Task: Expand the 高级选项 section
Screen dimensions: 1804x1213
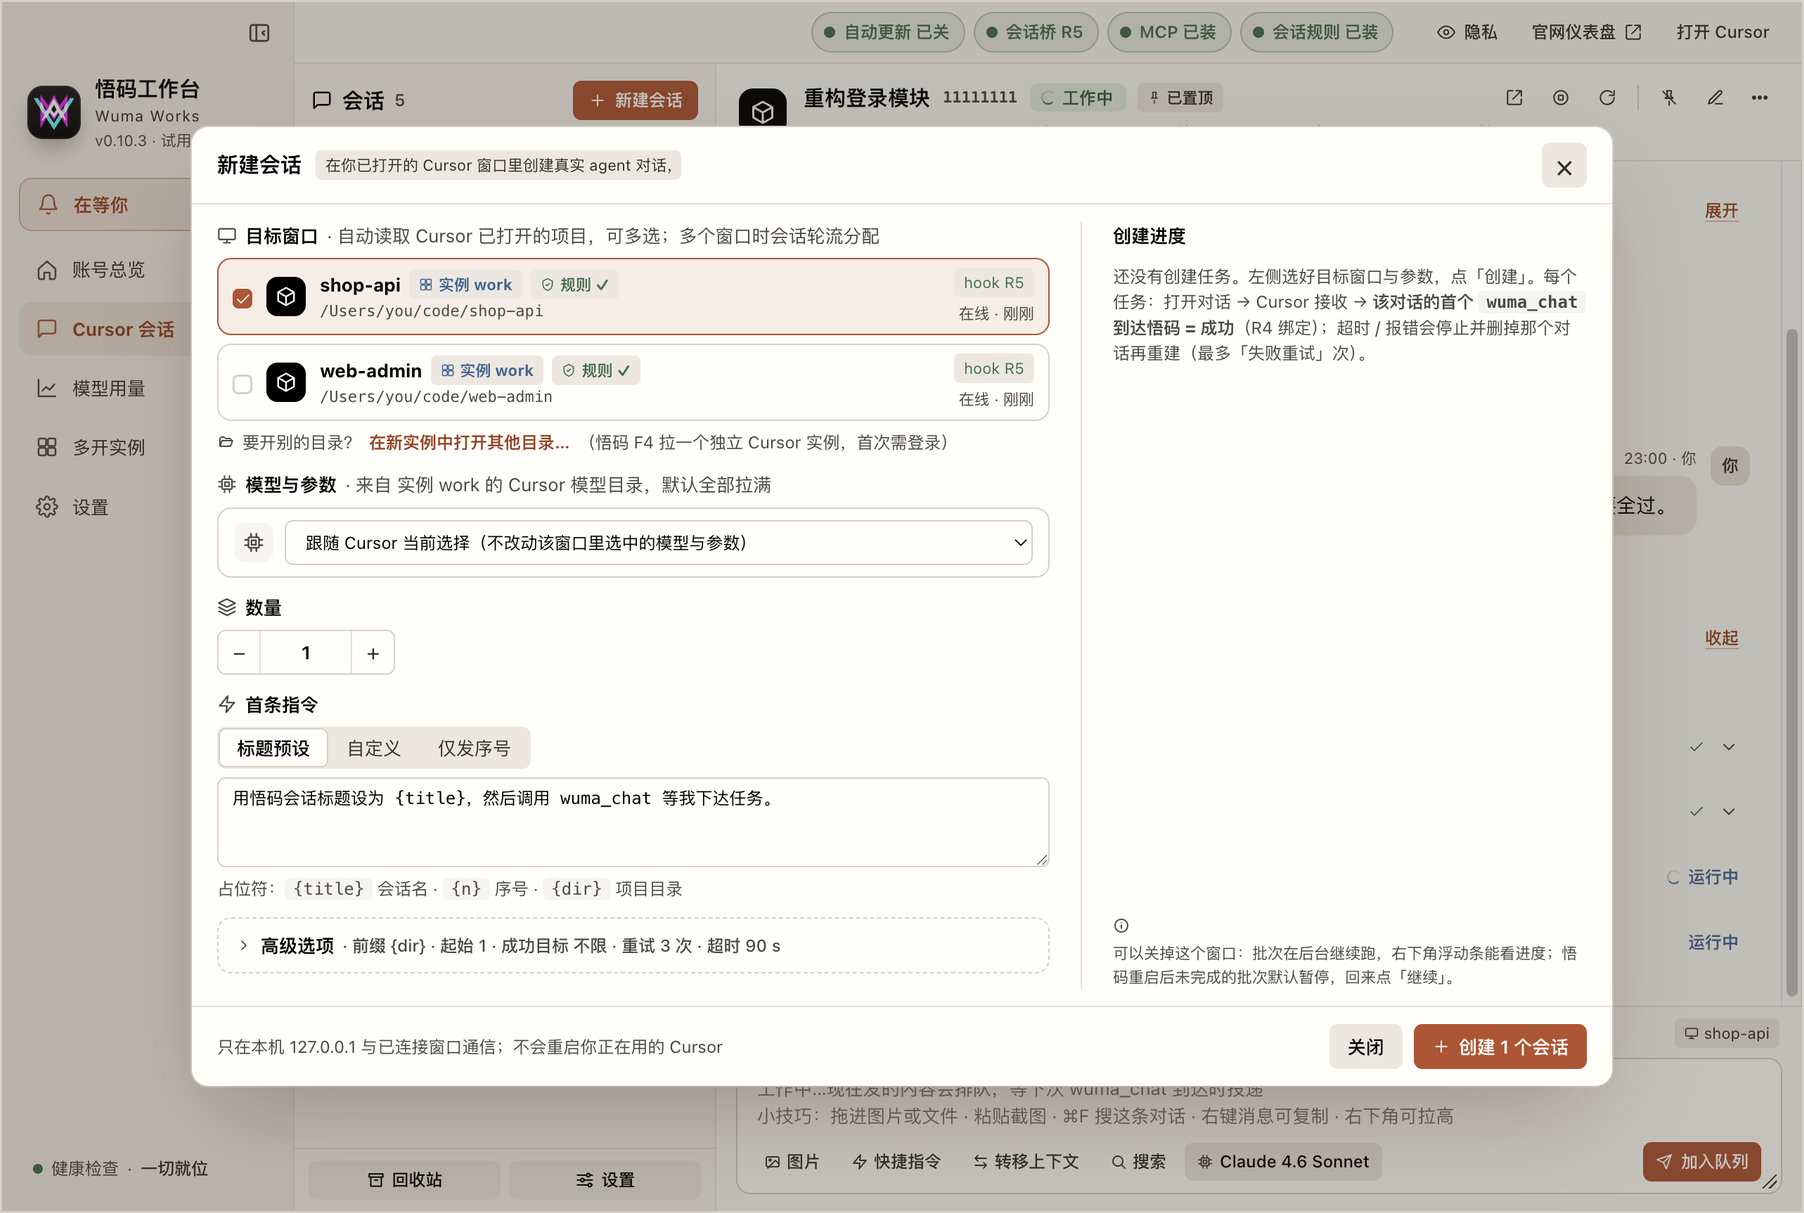Action: 633,946
